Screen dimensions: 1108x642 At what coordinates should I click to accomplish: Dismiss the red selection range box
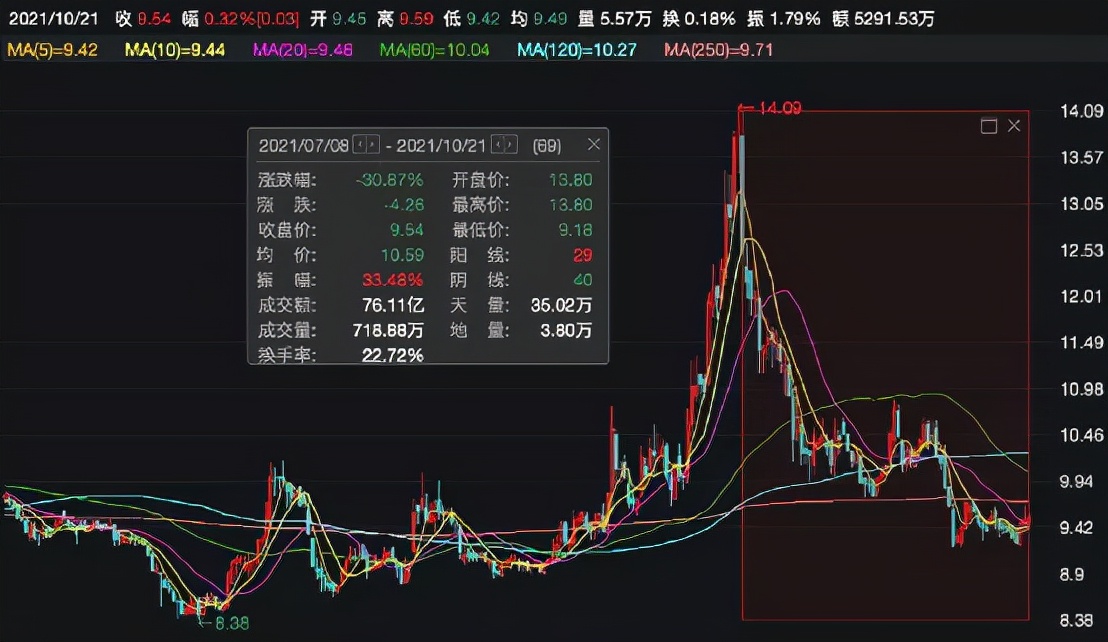coord(1014,126)
